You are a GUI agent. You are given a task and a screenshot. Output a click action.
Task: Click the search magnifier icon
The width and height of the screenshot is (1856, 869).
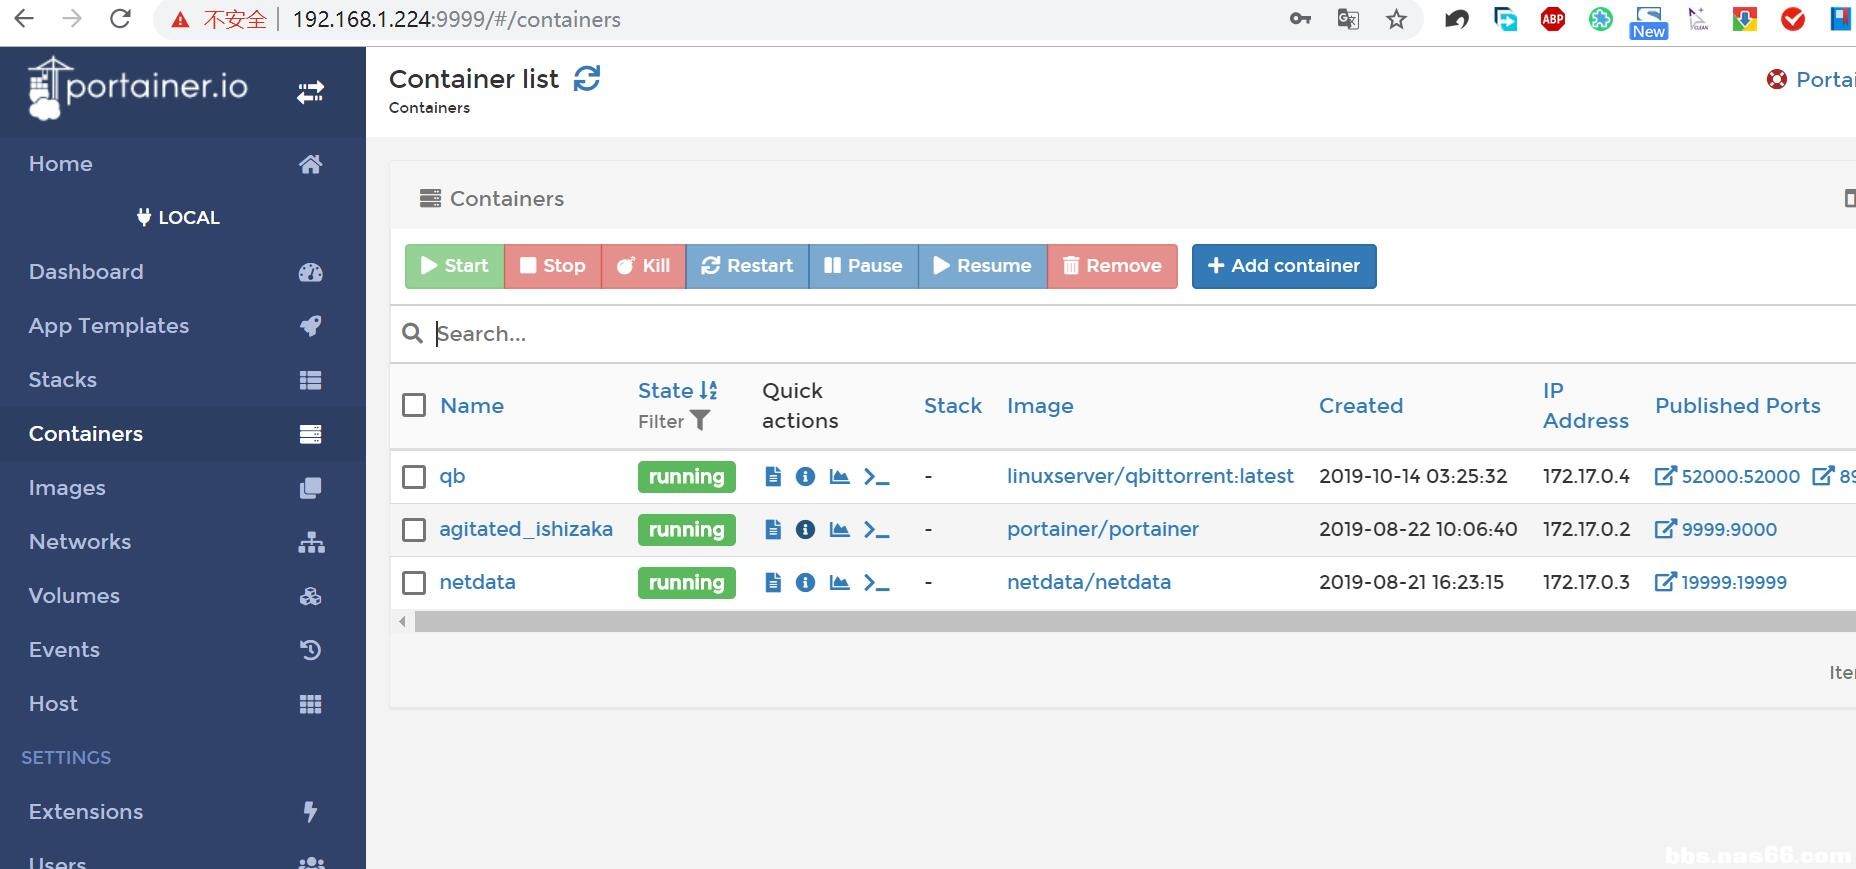[412, 333]
